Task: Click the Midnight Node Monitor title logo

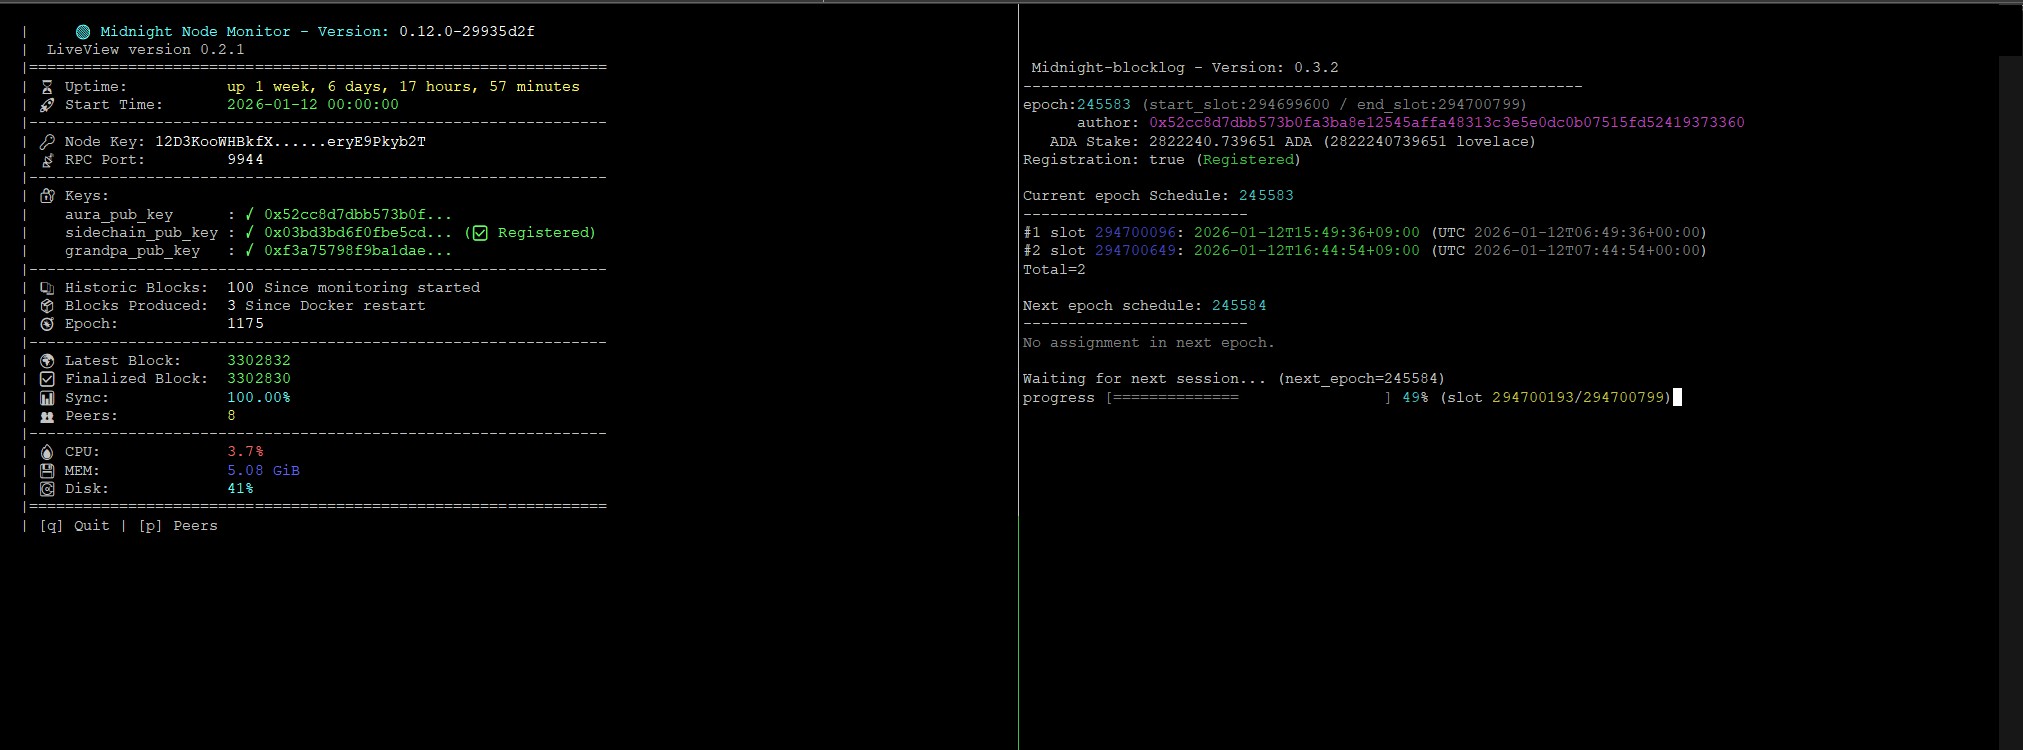Action: pos(83,32)
